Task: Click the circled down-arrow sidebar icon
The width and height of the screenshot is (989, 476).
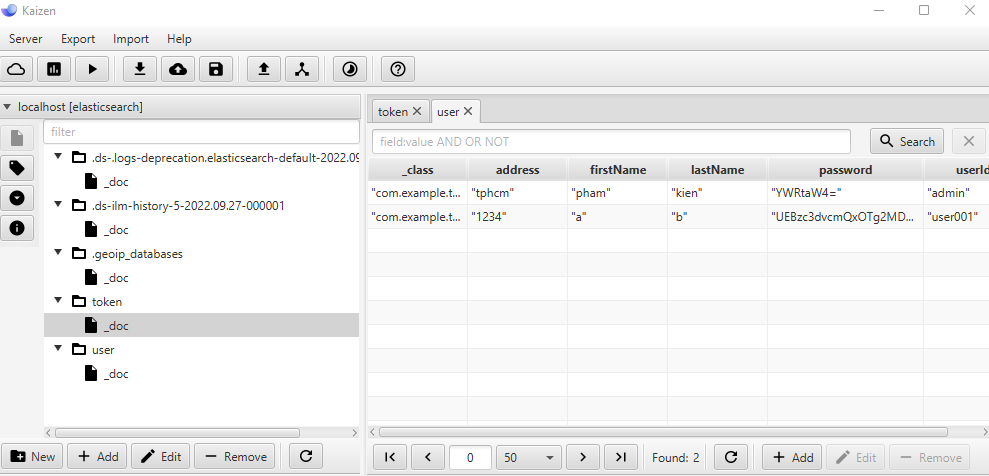Action: tap(17, 199)
